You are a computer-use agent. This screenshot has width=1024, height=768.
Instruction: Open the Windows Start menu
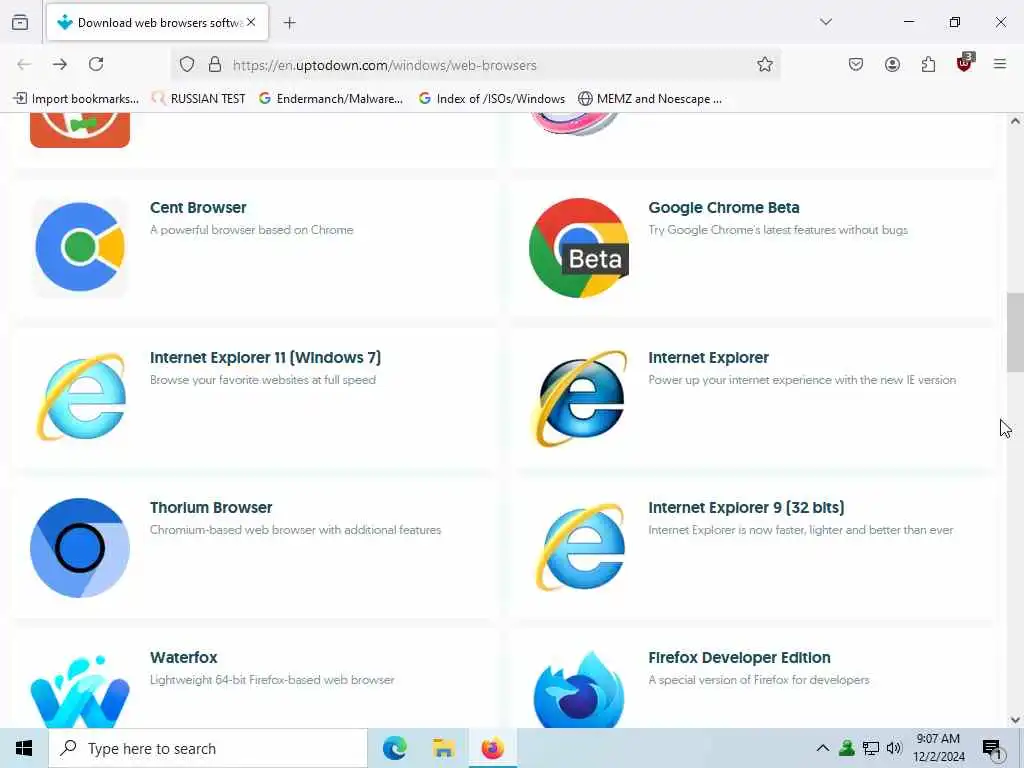[x=24, y=748]
